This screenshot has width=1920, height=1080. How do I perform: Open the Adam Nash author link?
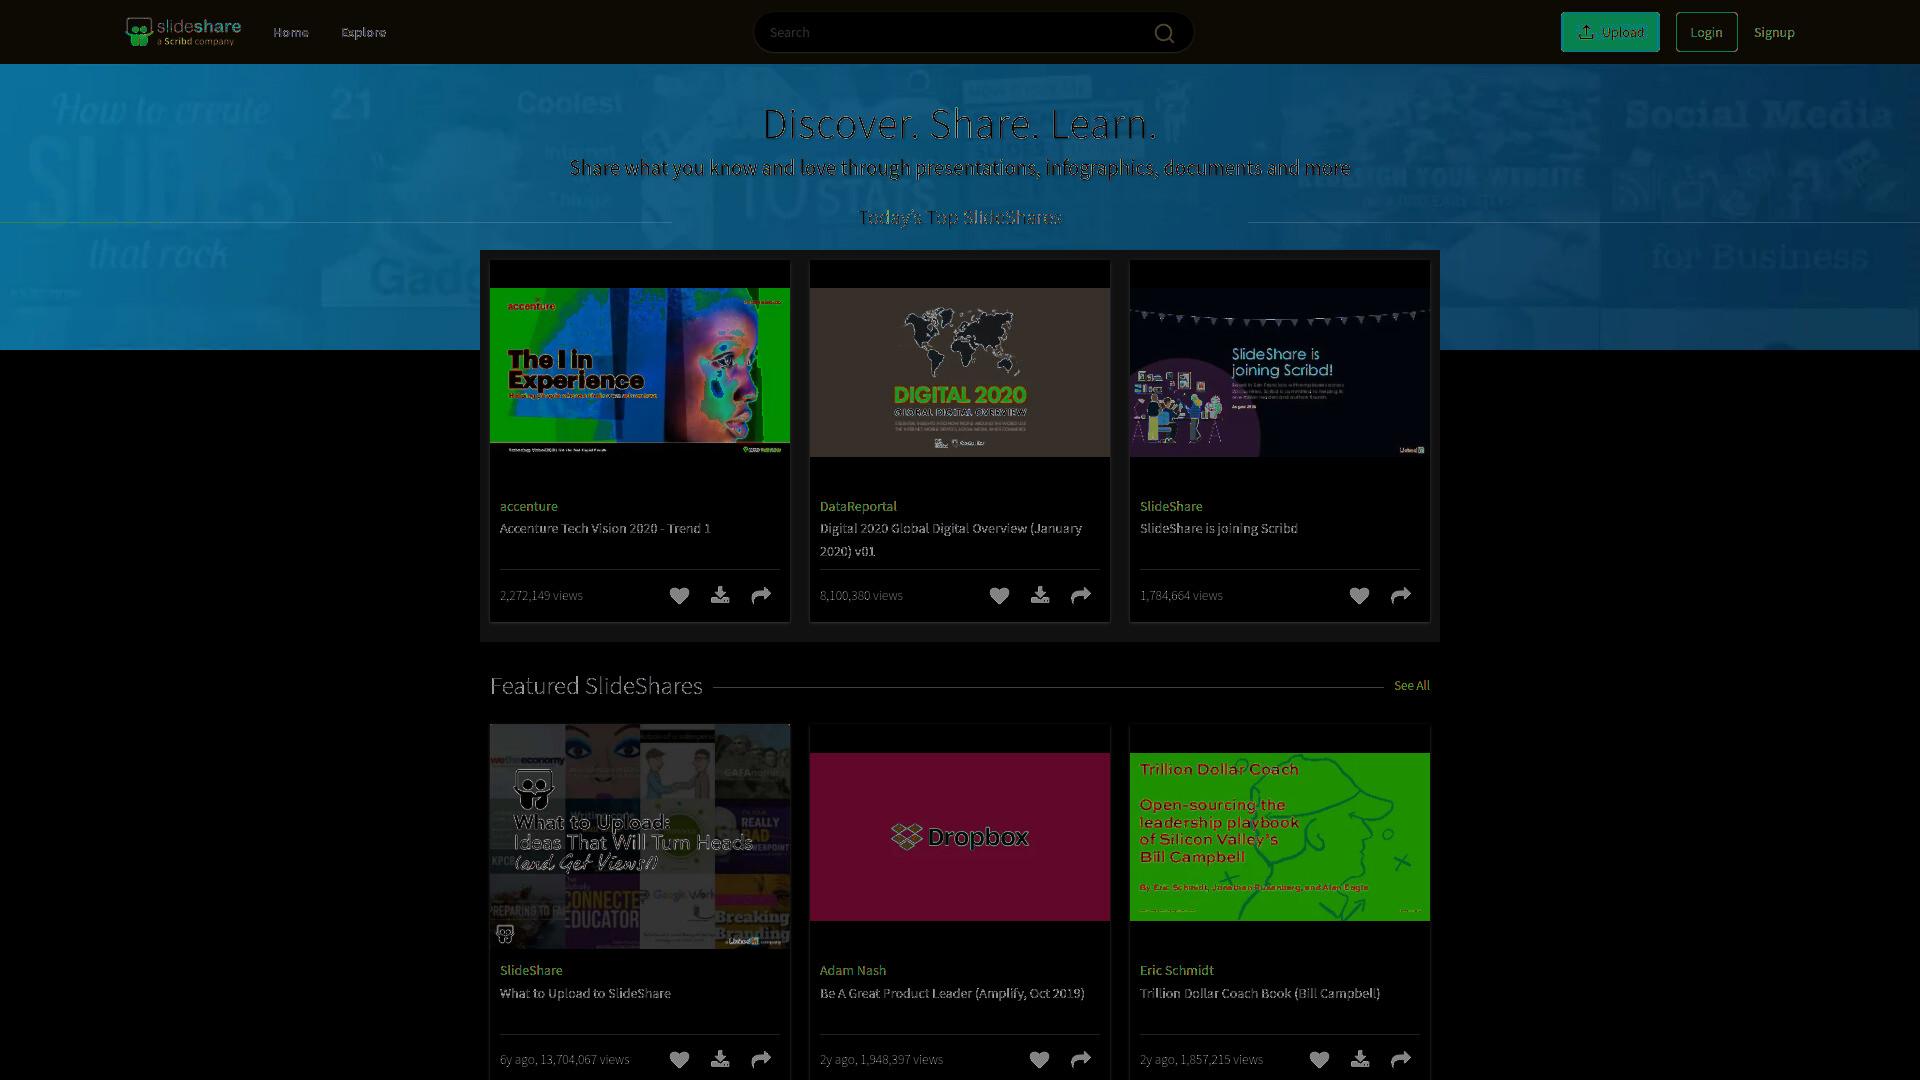click(x=853, y=971)
